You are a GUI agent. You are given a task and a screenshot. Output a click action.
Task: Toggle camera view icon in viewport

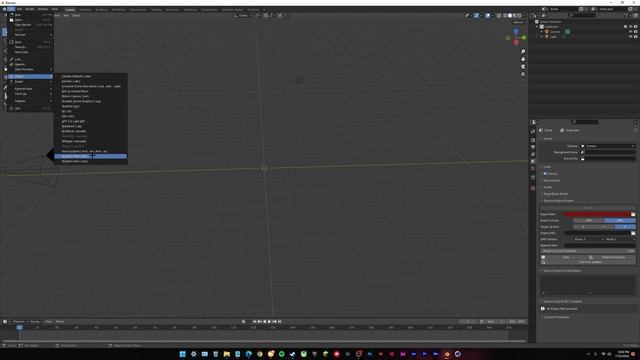(x=523, y=67)
